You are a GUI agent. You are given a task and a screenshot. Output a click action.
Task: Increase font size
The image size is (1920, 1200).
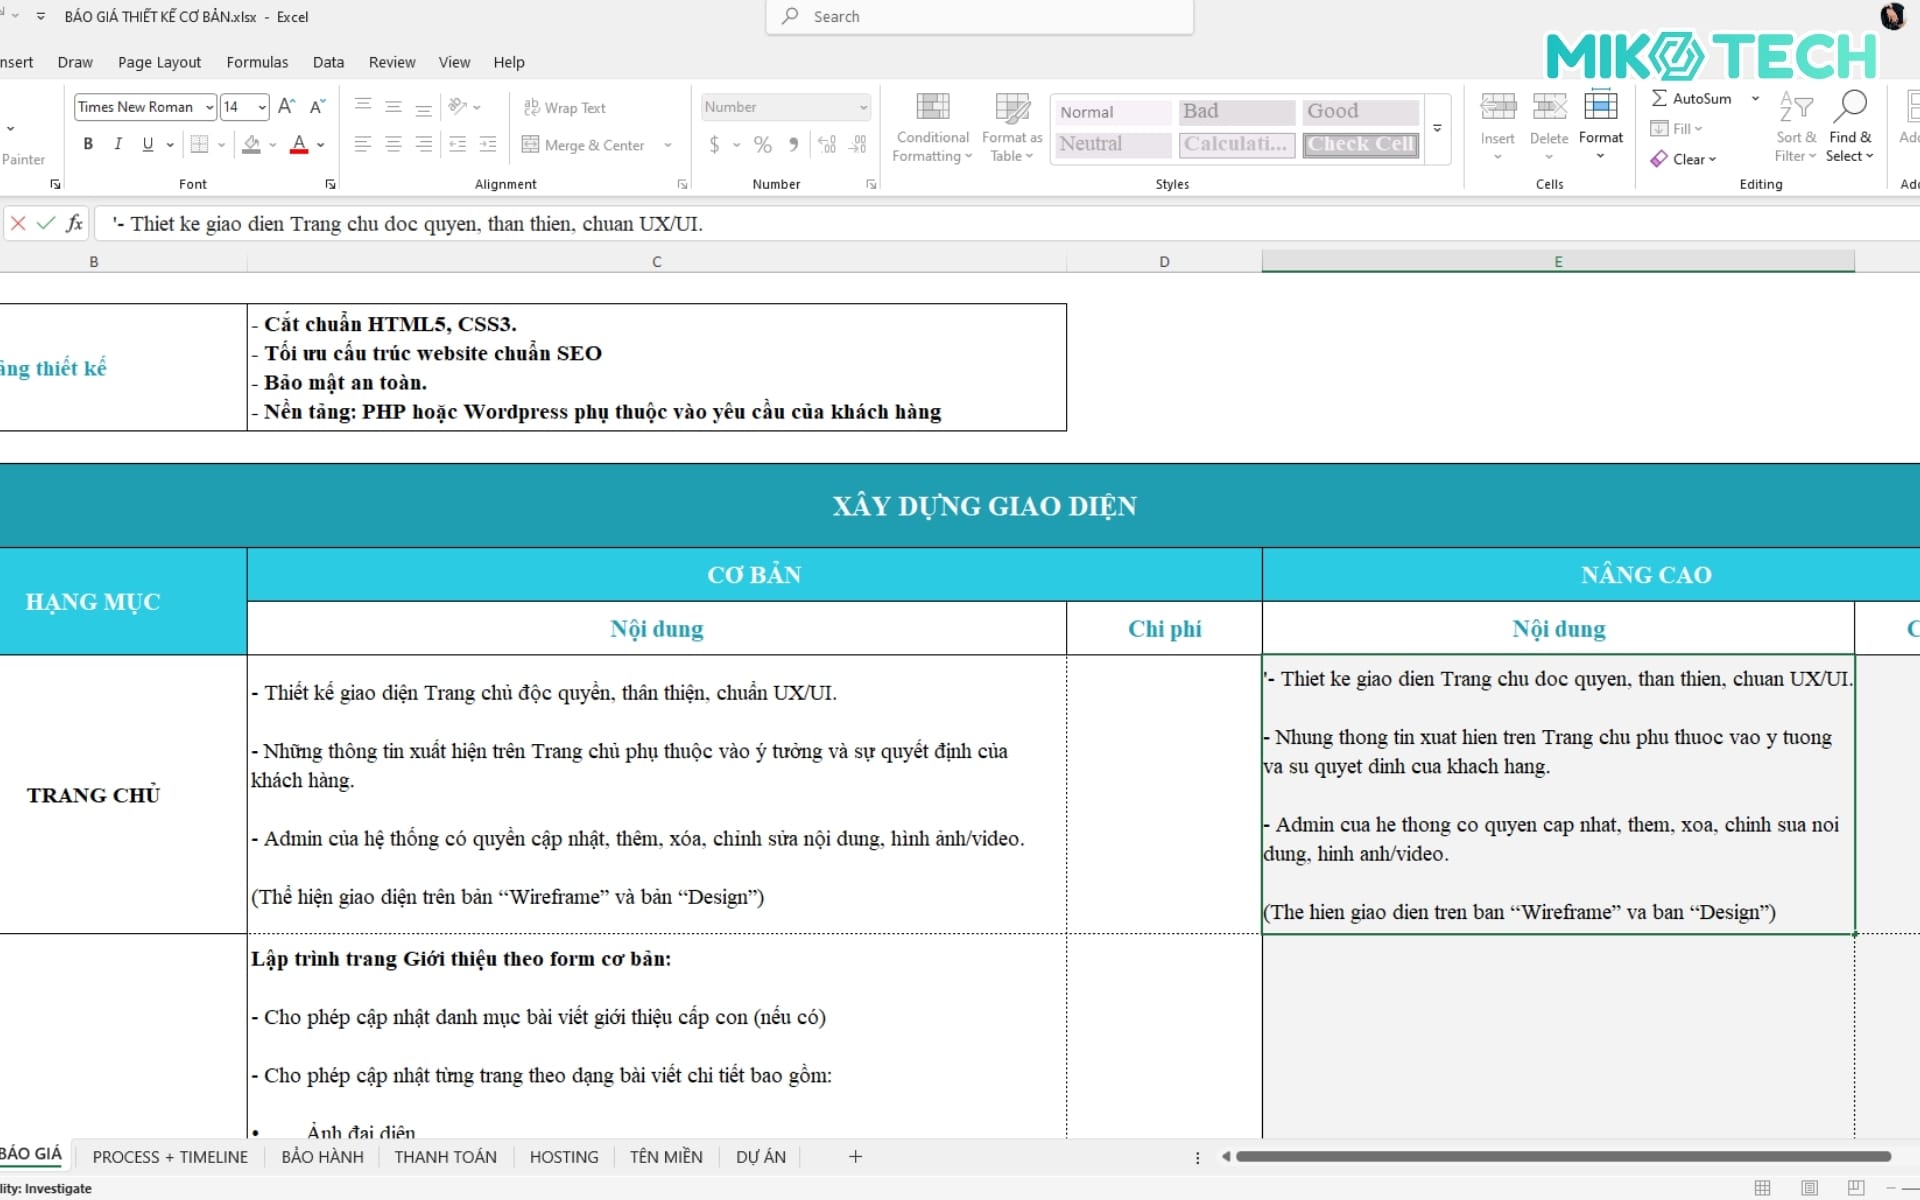[286, 106]
